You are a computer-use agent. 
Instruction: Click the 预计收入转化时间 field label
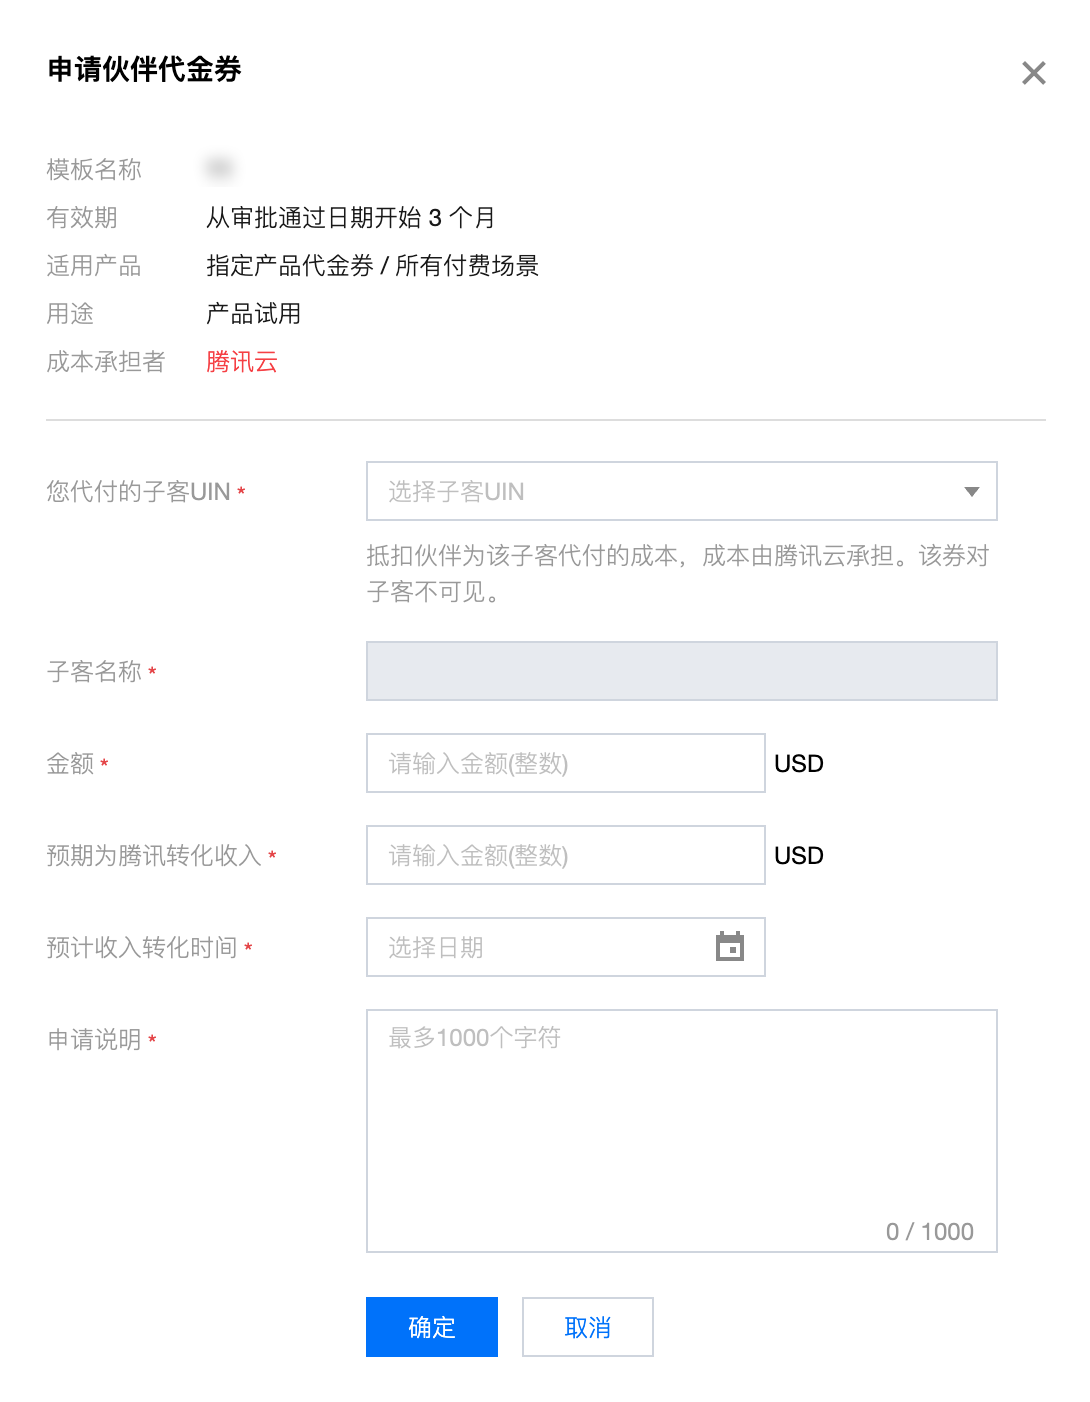142,948
